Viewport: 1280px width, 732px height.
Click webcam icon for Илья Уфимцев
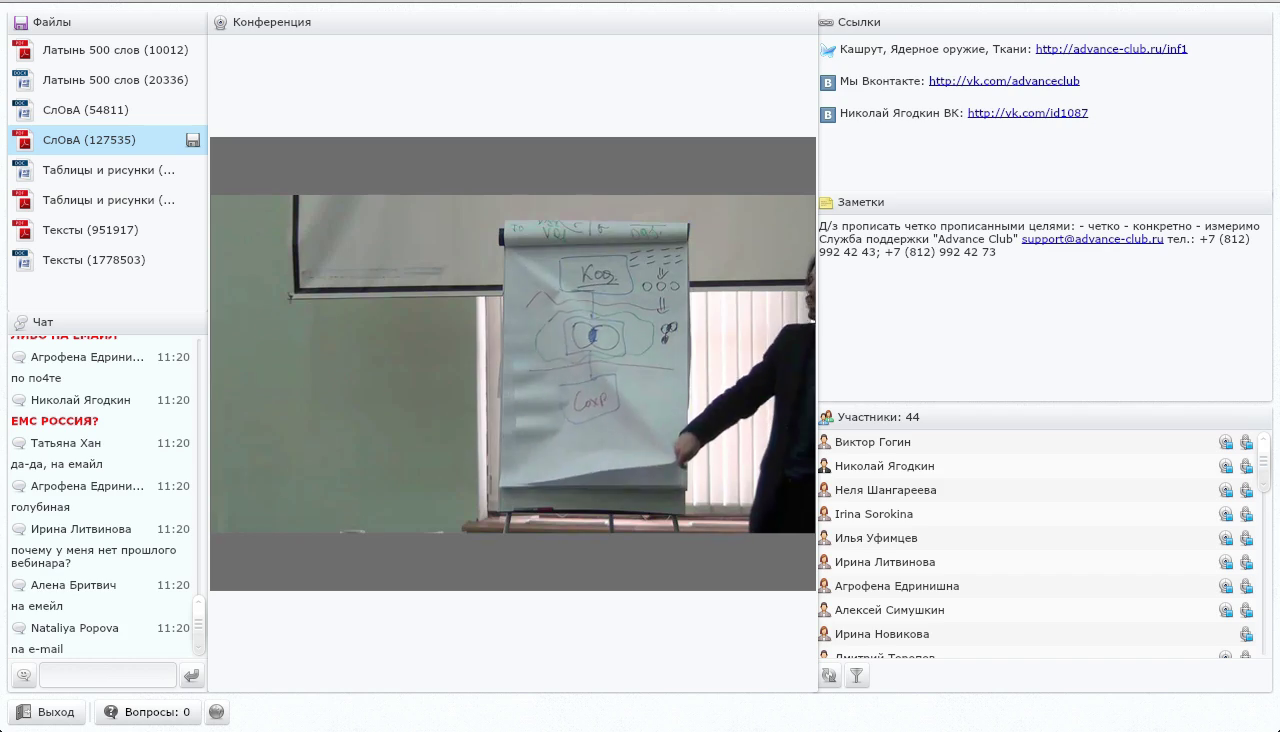point(1225,538)
